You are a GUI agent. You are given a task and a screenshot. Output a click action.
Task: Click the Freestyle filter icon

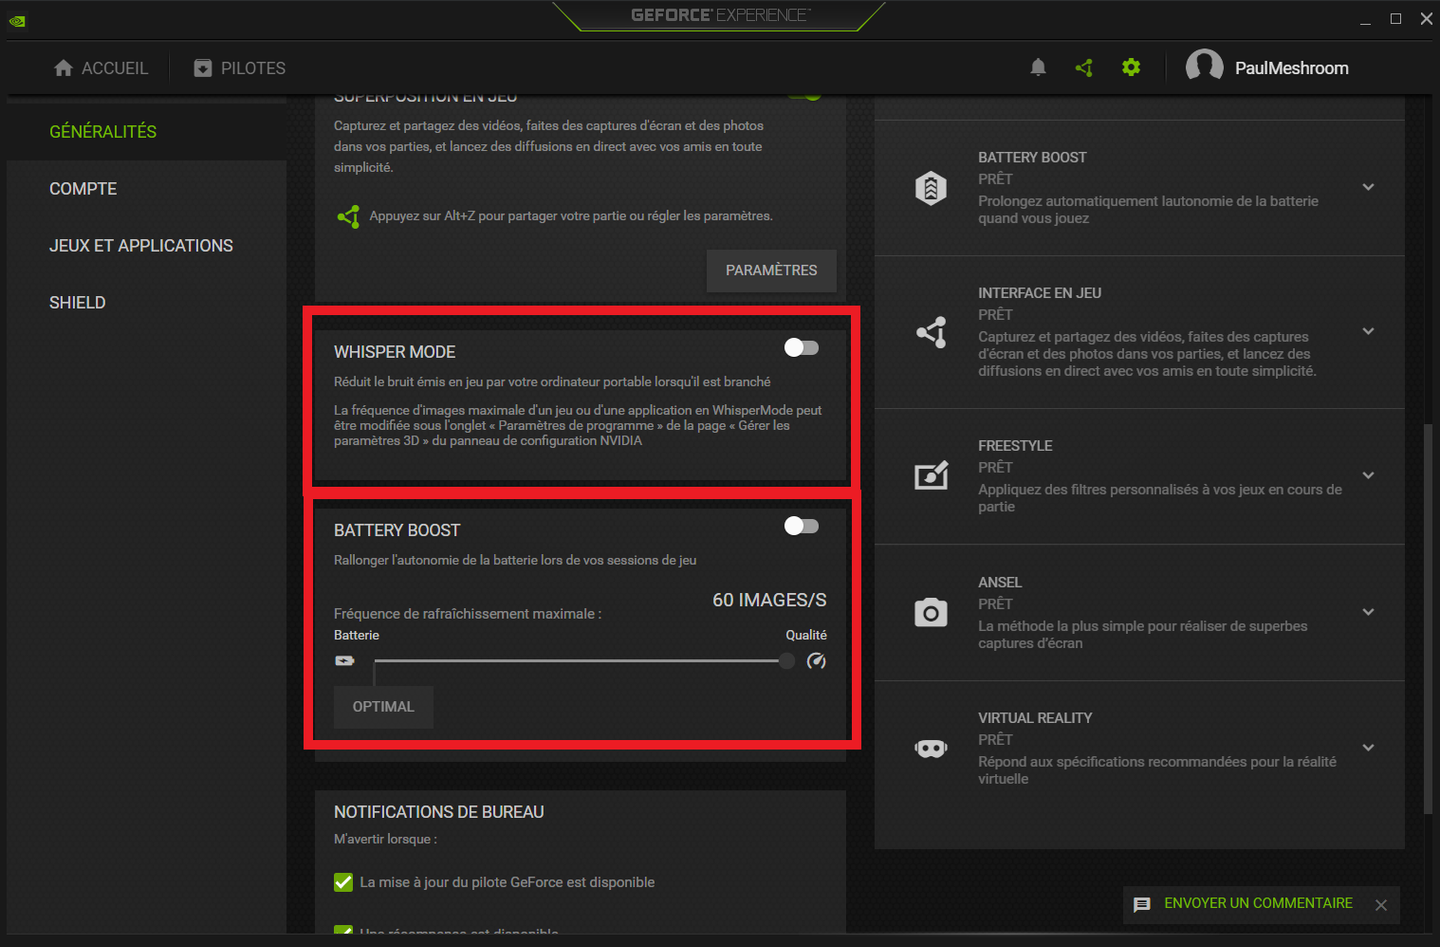tap(931, 475)
